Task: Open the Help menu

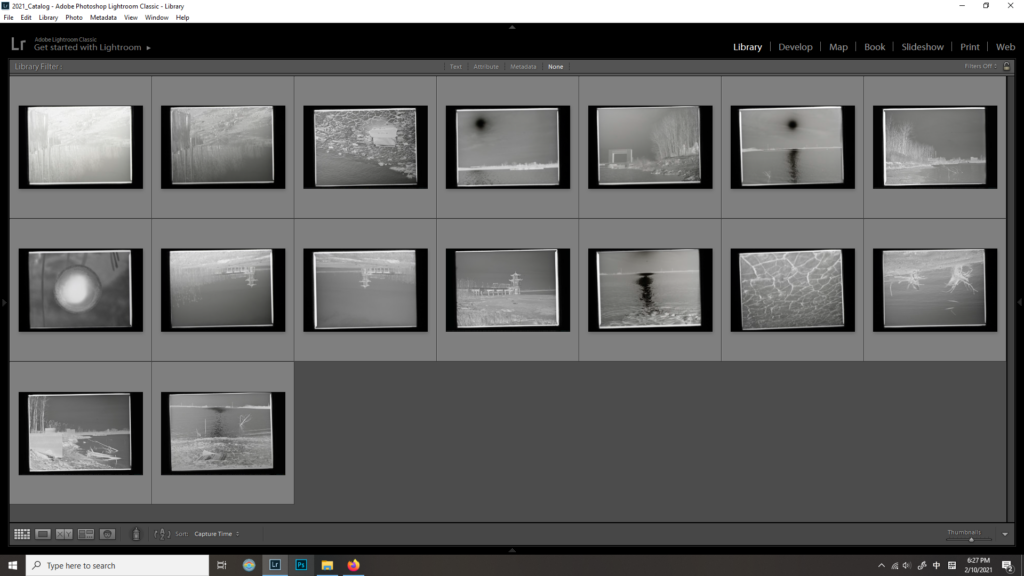Action: point(182,18)
